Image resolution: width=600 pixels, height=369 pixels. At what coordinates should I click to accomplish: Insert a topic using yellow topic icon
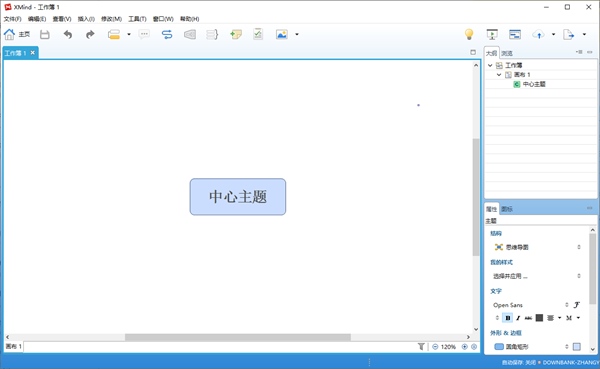coord(114,34)
